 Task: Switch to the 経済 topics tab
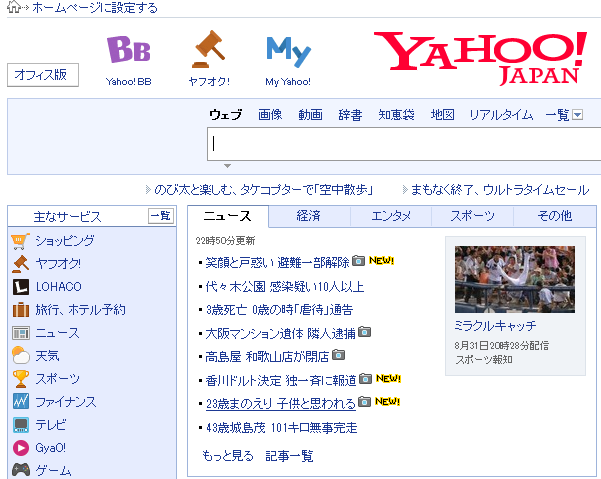(309, 216)
